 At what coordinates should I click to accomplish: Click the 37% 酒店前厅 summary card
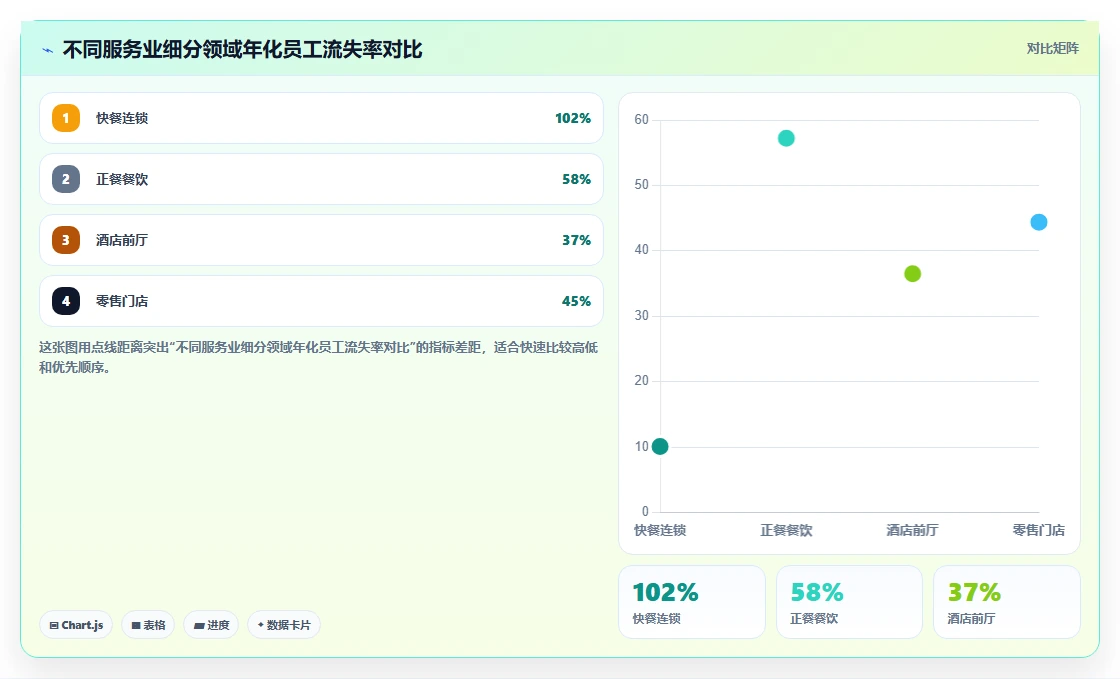pos(1006,602)
